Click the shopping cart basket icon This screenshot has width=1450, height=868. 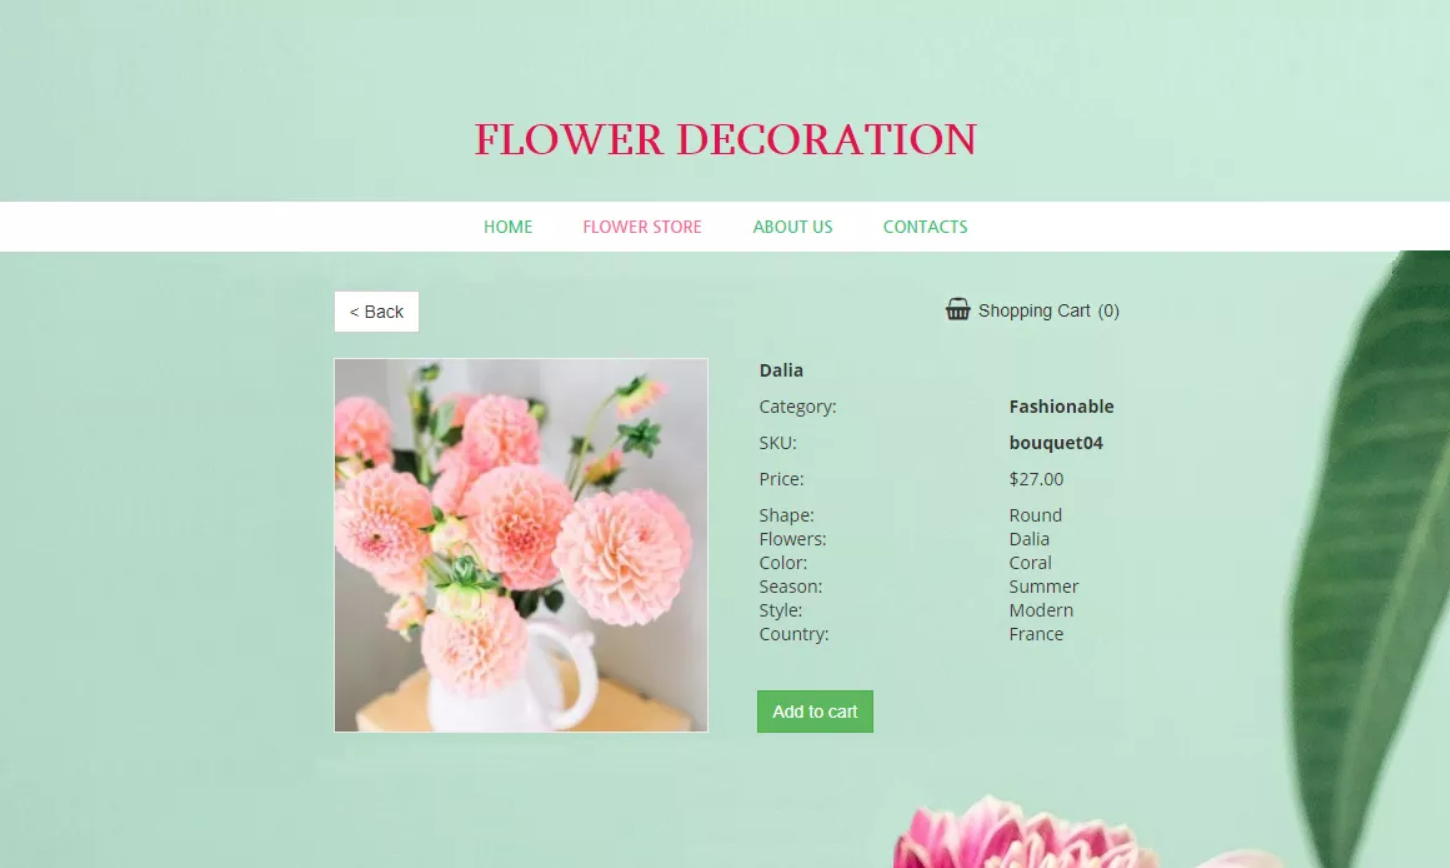point(958,310)
